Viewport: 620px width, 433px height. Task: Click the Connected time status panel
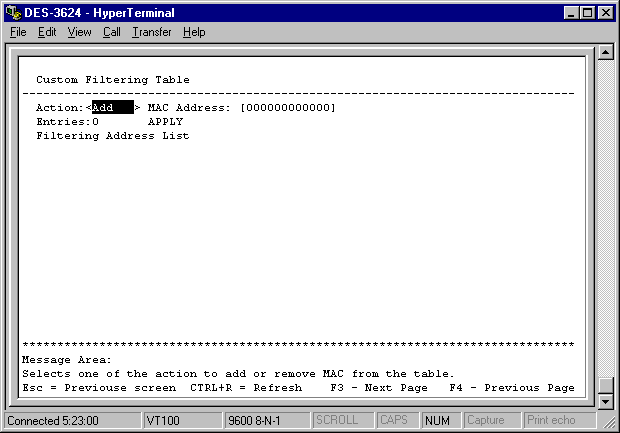coord(72,421)
